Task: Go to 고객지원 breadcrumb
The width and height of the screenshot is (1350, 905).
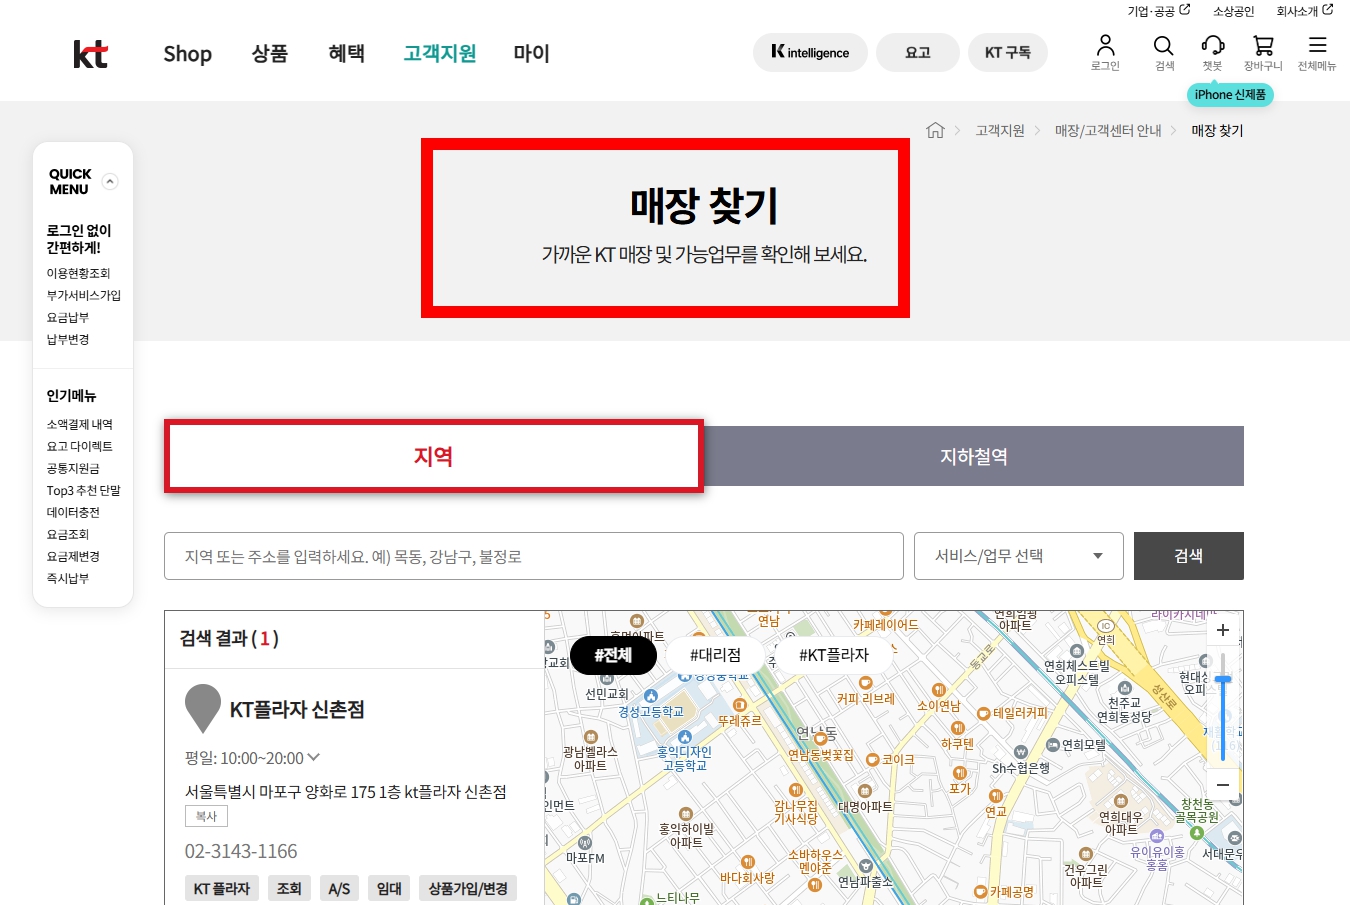Action: (x=1000, y=130)
